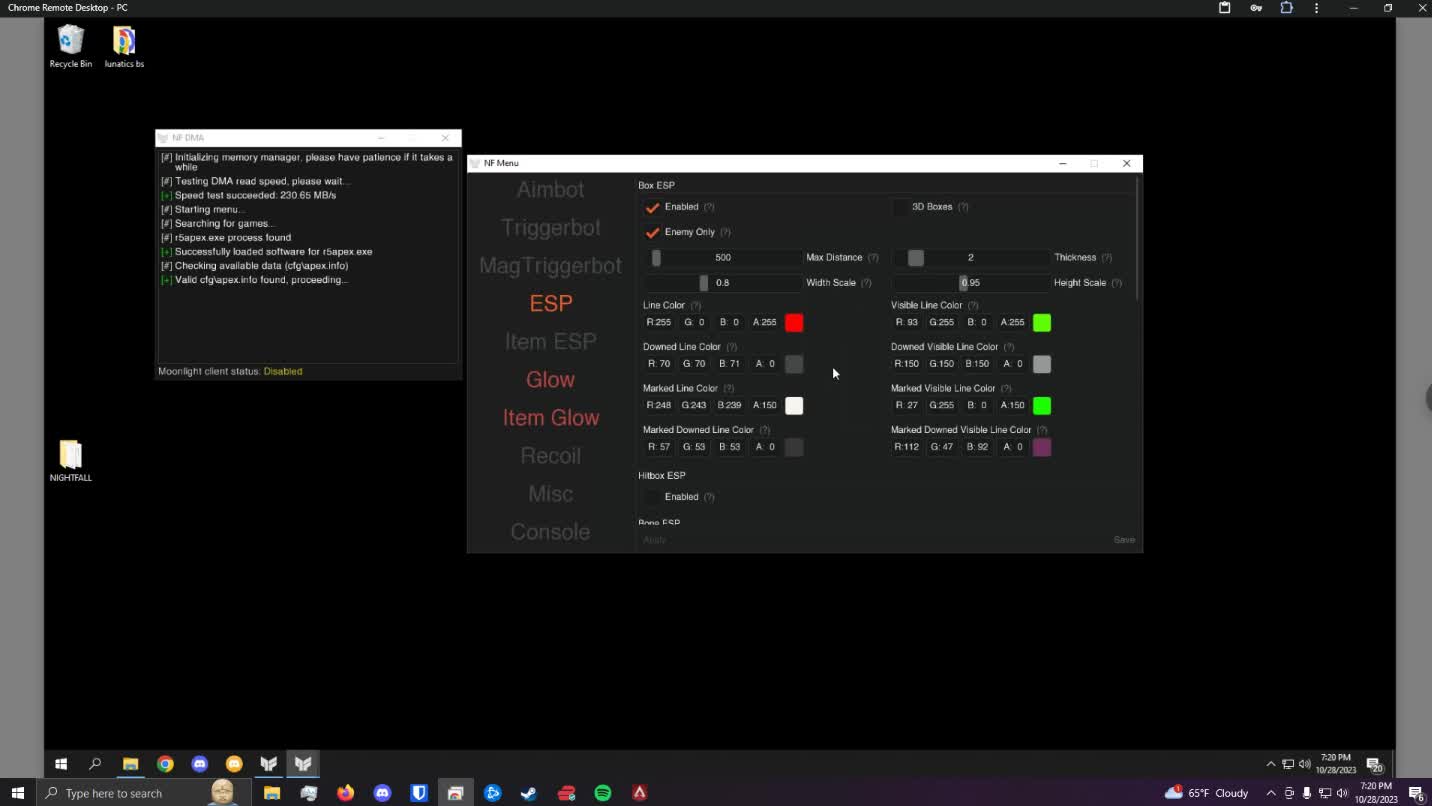The height and width of the screenshot is (806, 1432).
Task: Open Spotify from the taskbar
Action: (x=603, y=792)
